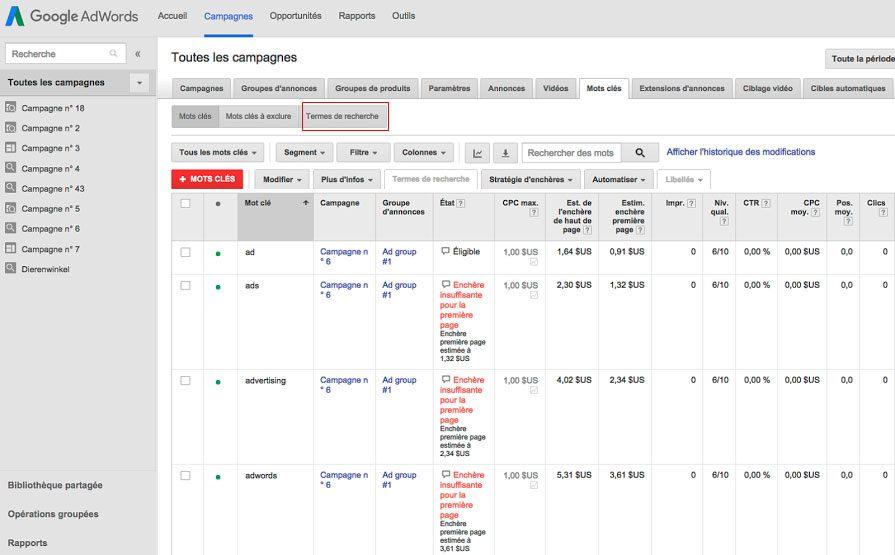
Task: Tick the checkbox for keyword advertising
Action: point(186,380)
